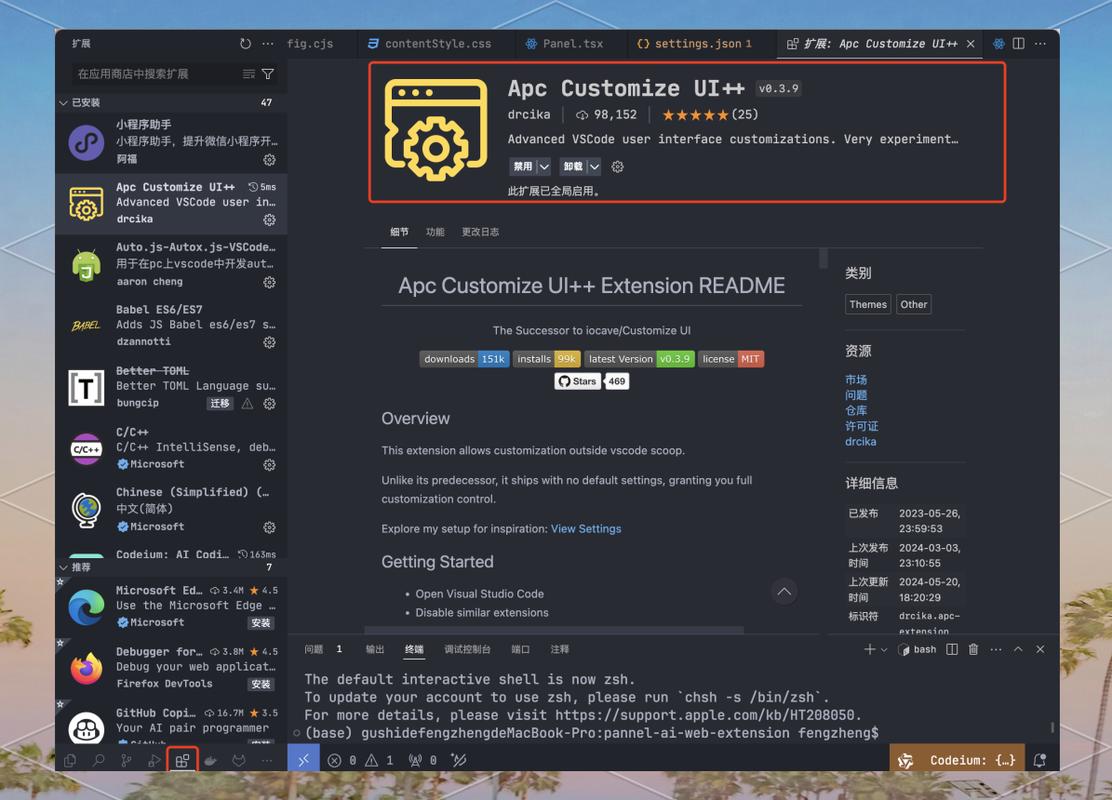This screenshot has width=1112, height=800.
Task: Open editor more actions ellipsis
Action: [1040, 43]
